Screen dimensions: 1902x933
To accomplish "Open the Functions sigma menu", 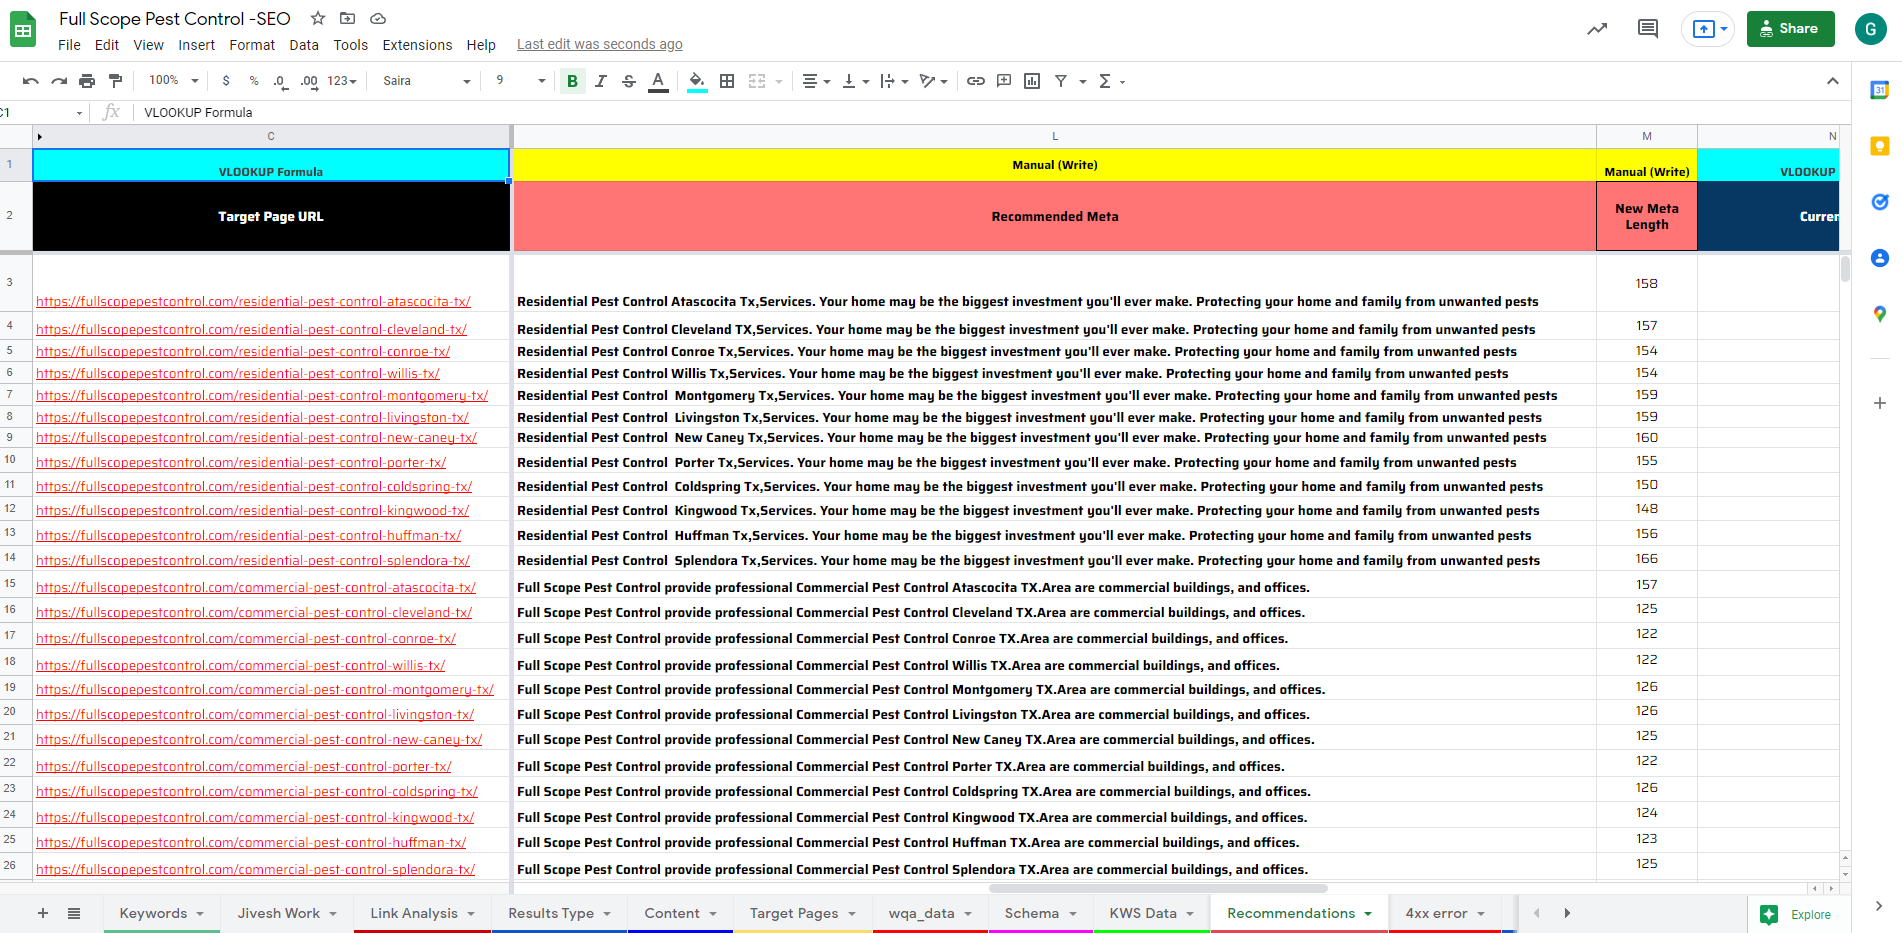I will (1111, 81).
